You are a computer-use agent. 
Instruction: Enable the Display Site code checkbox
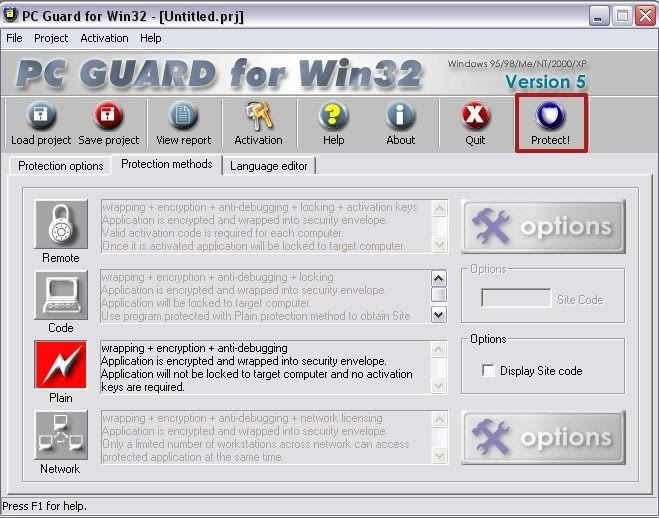pyautogui.click(x=488, y=371)
